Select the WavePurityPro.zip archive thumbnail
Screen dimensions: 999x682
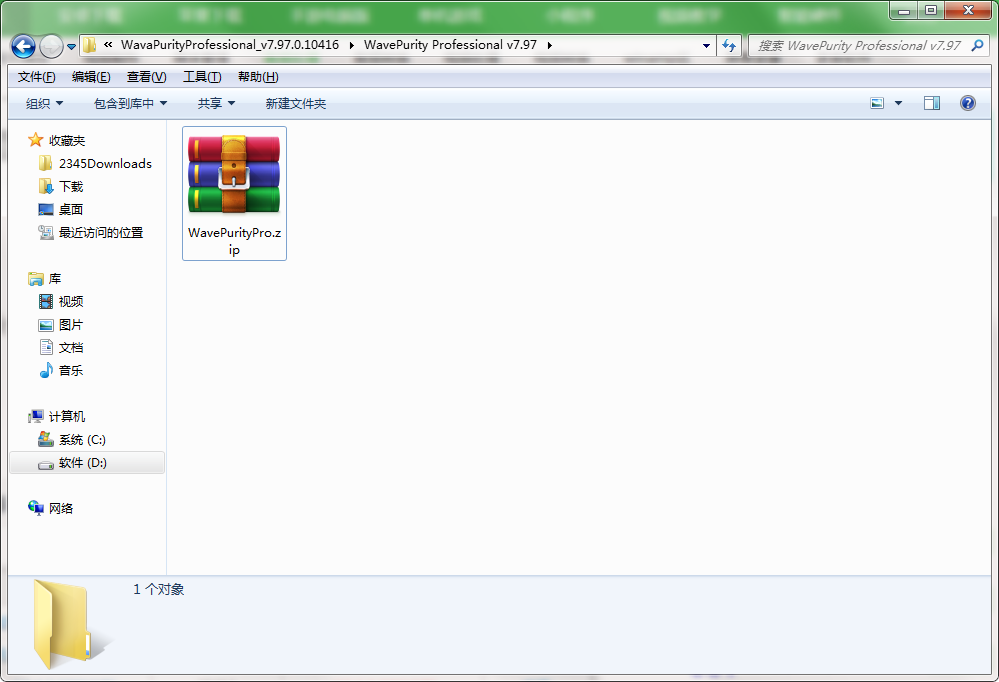click(x=234, y=175)
